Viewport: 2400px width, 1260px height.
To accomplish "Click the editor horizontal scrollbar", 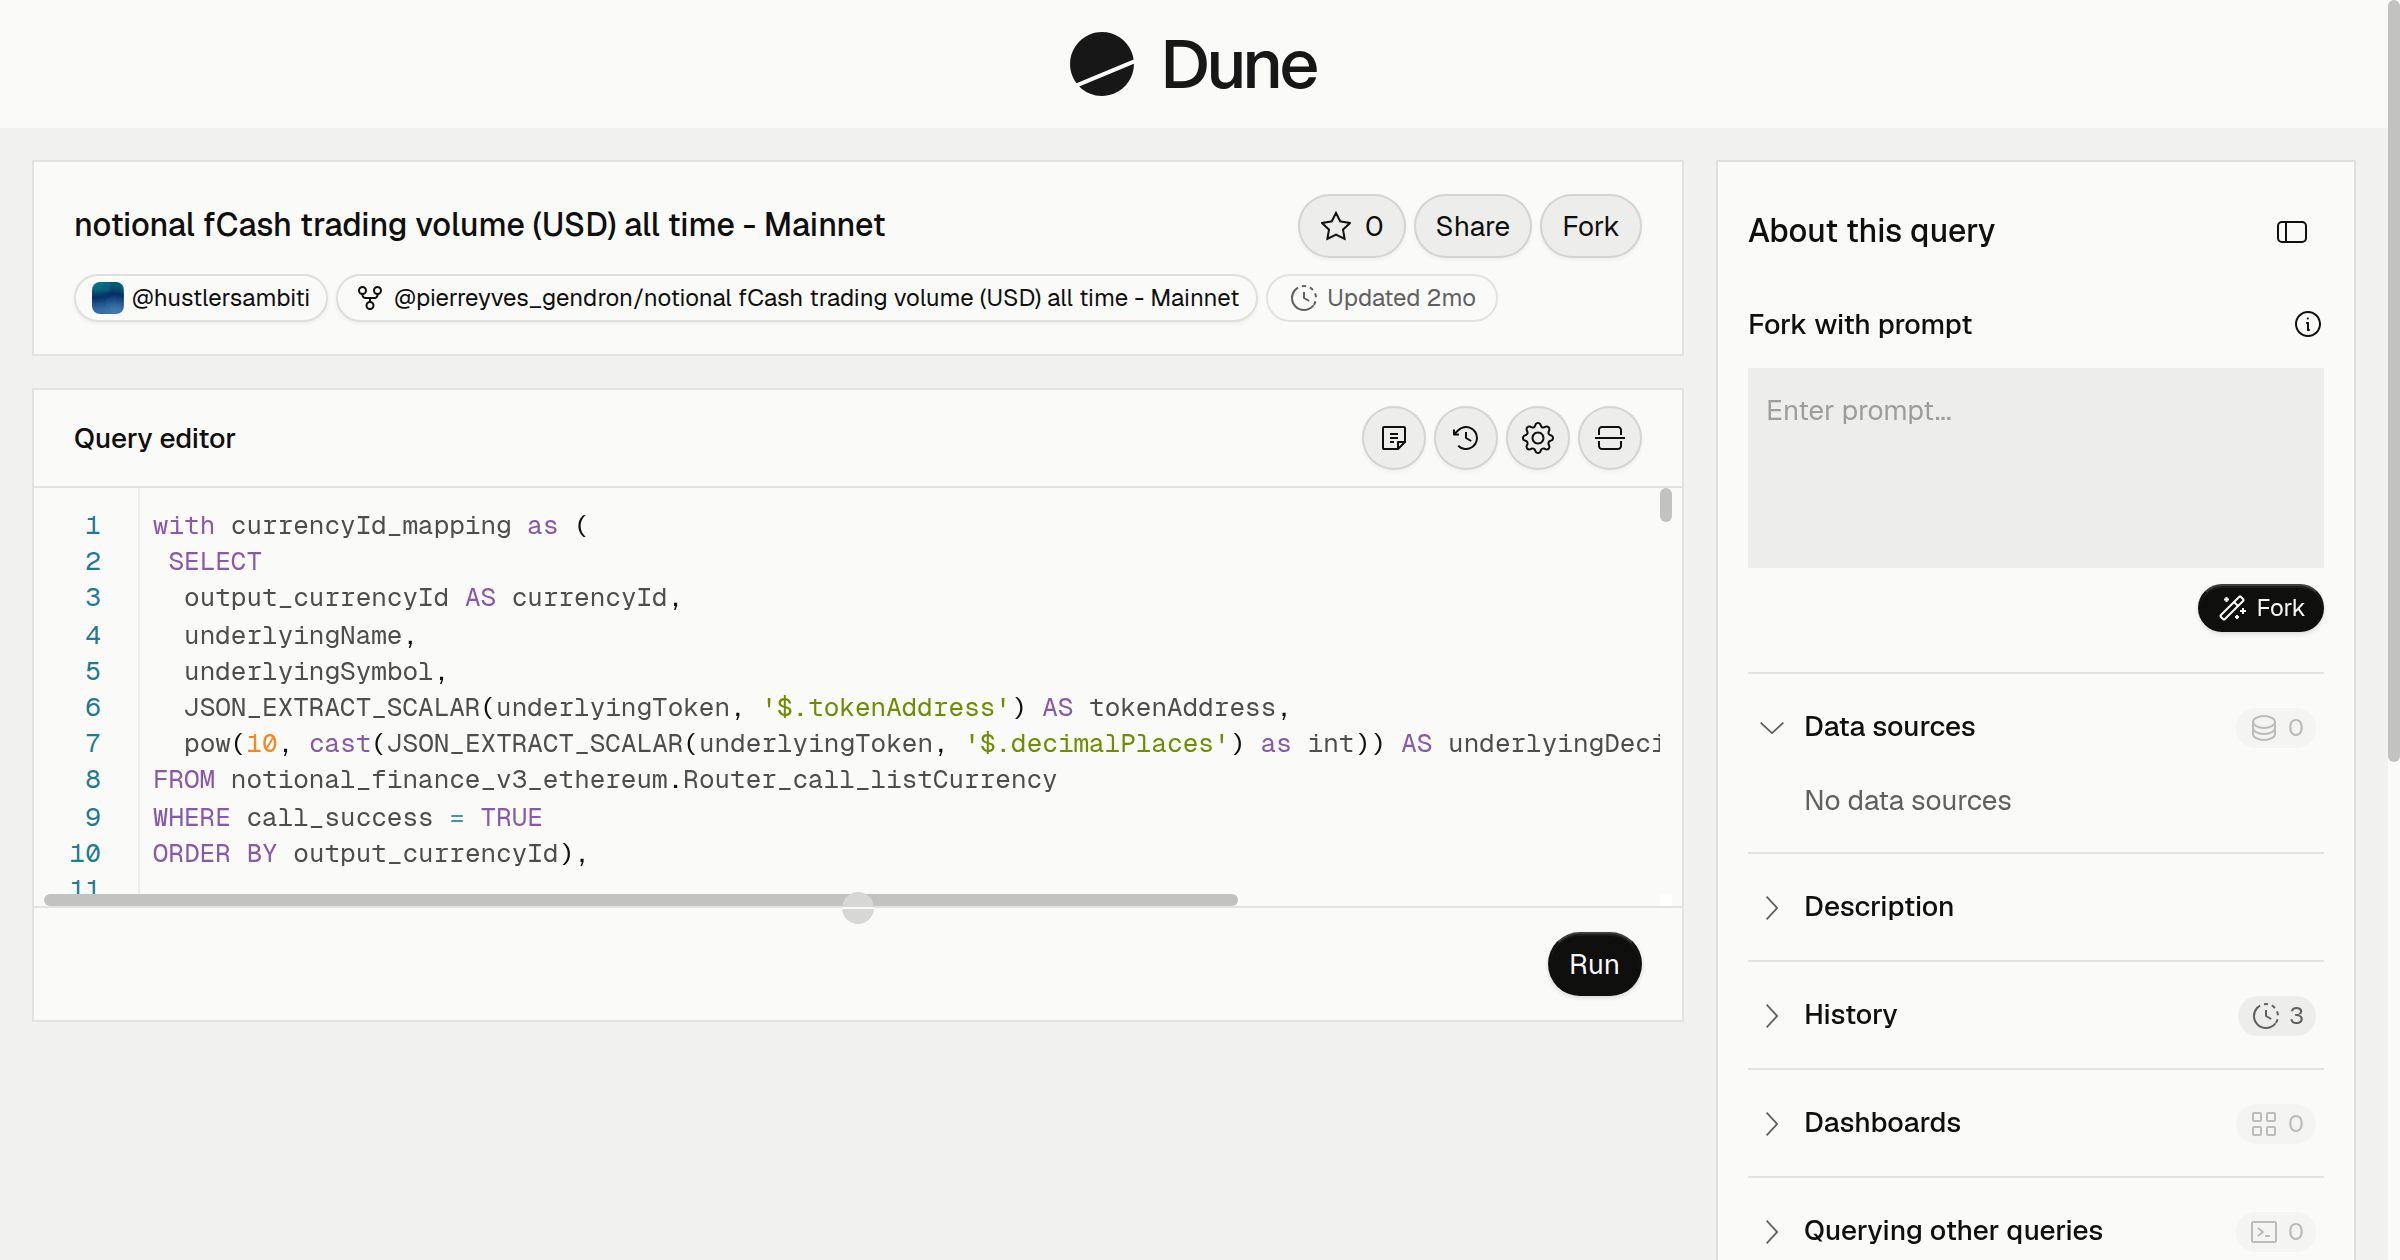I will pyautogui.click(x=641, y=900).
